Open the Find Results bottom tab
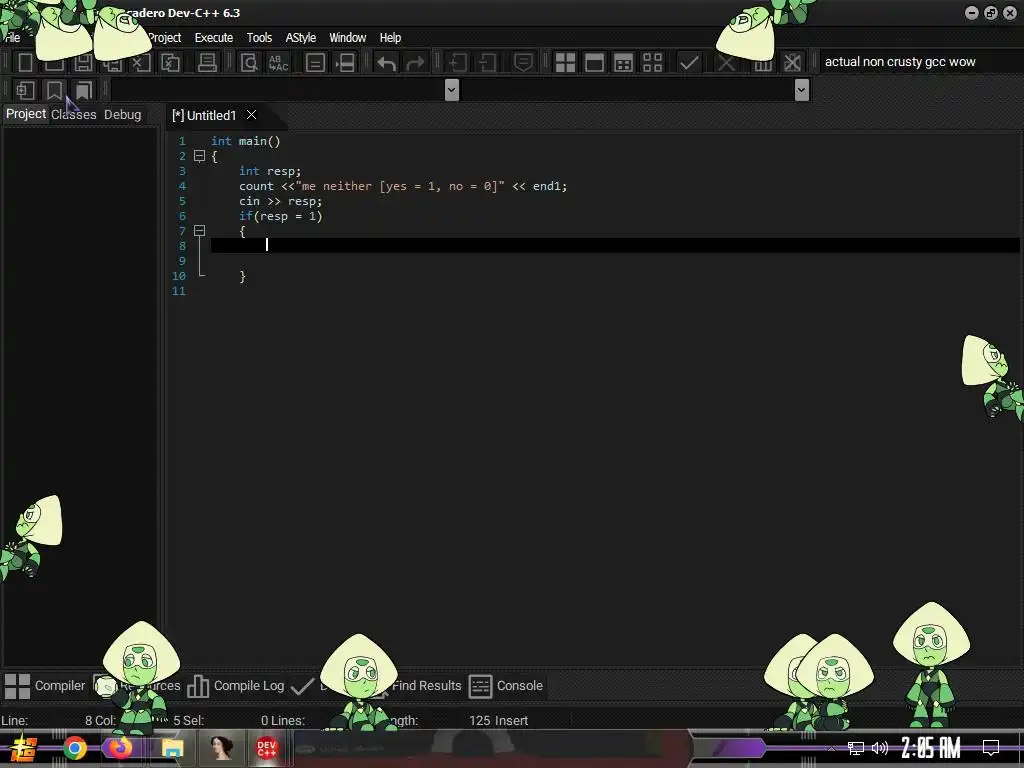 click(426, 686)
